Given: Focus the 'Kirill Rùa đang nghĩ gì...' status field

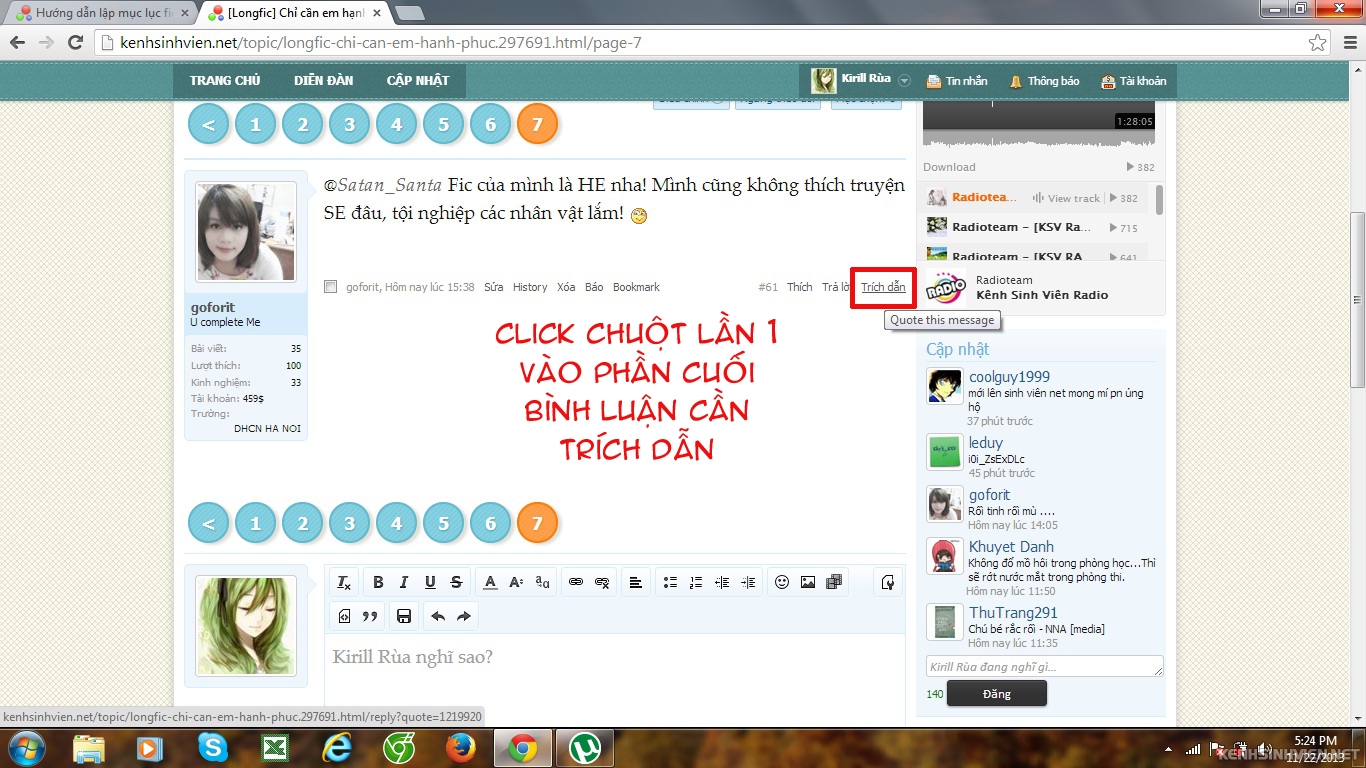Looking at the screenshot, I should (x=1045, y=666).
